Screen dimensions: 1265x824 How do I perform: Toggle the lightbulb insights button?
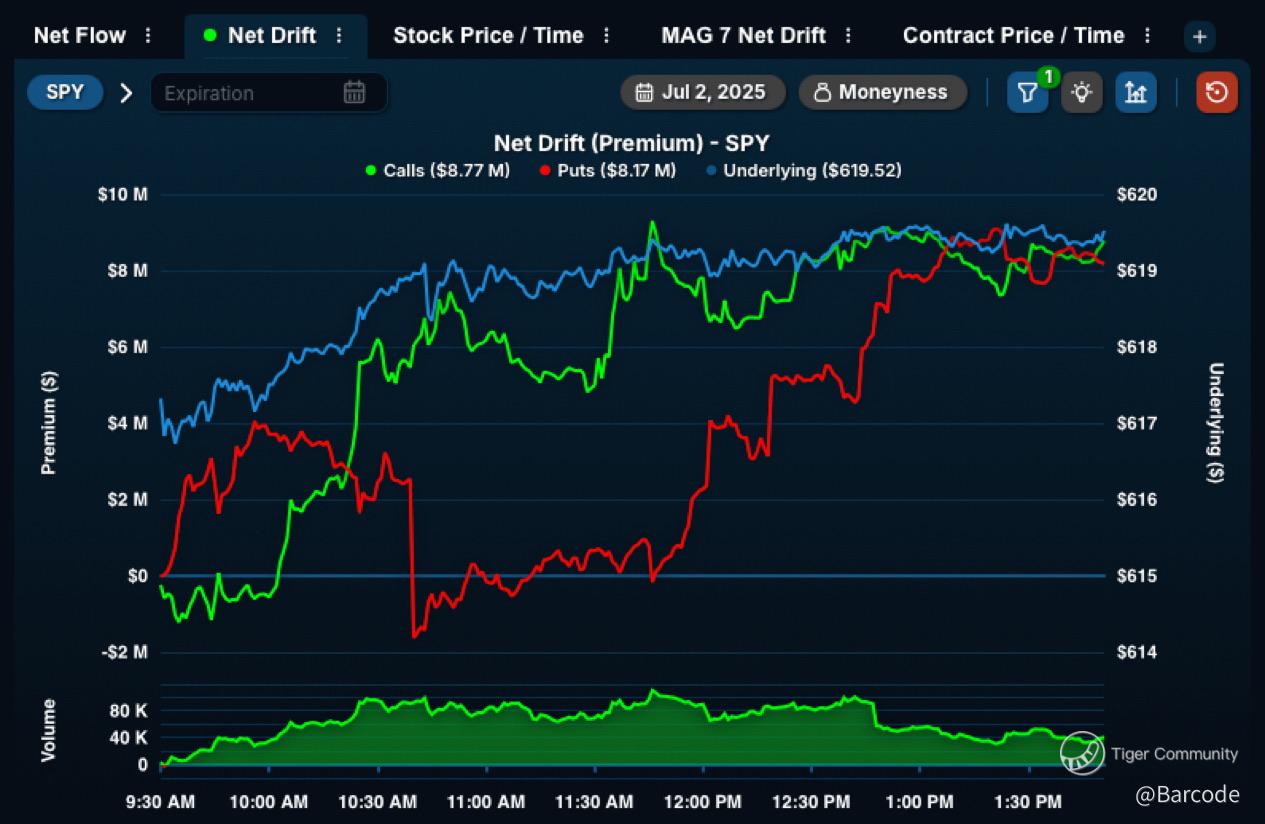1081,92
